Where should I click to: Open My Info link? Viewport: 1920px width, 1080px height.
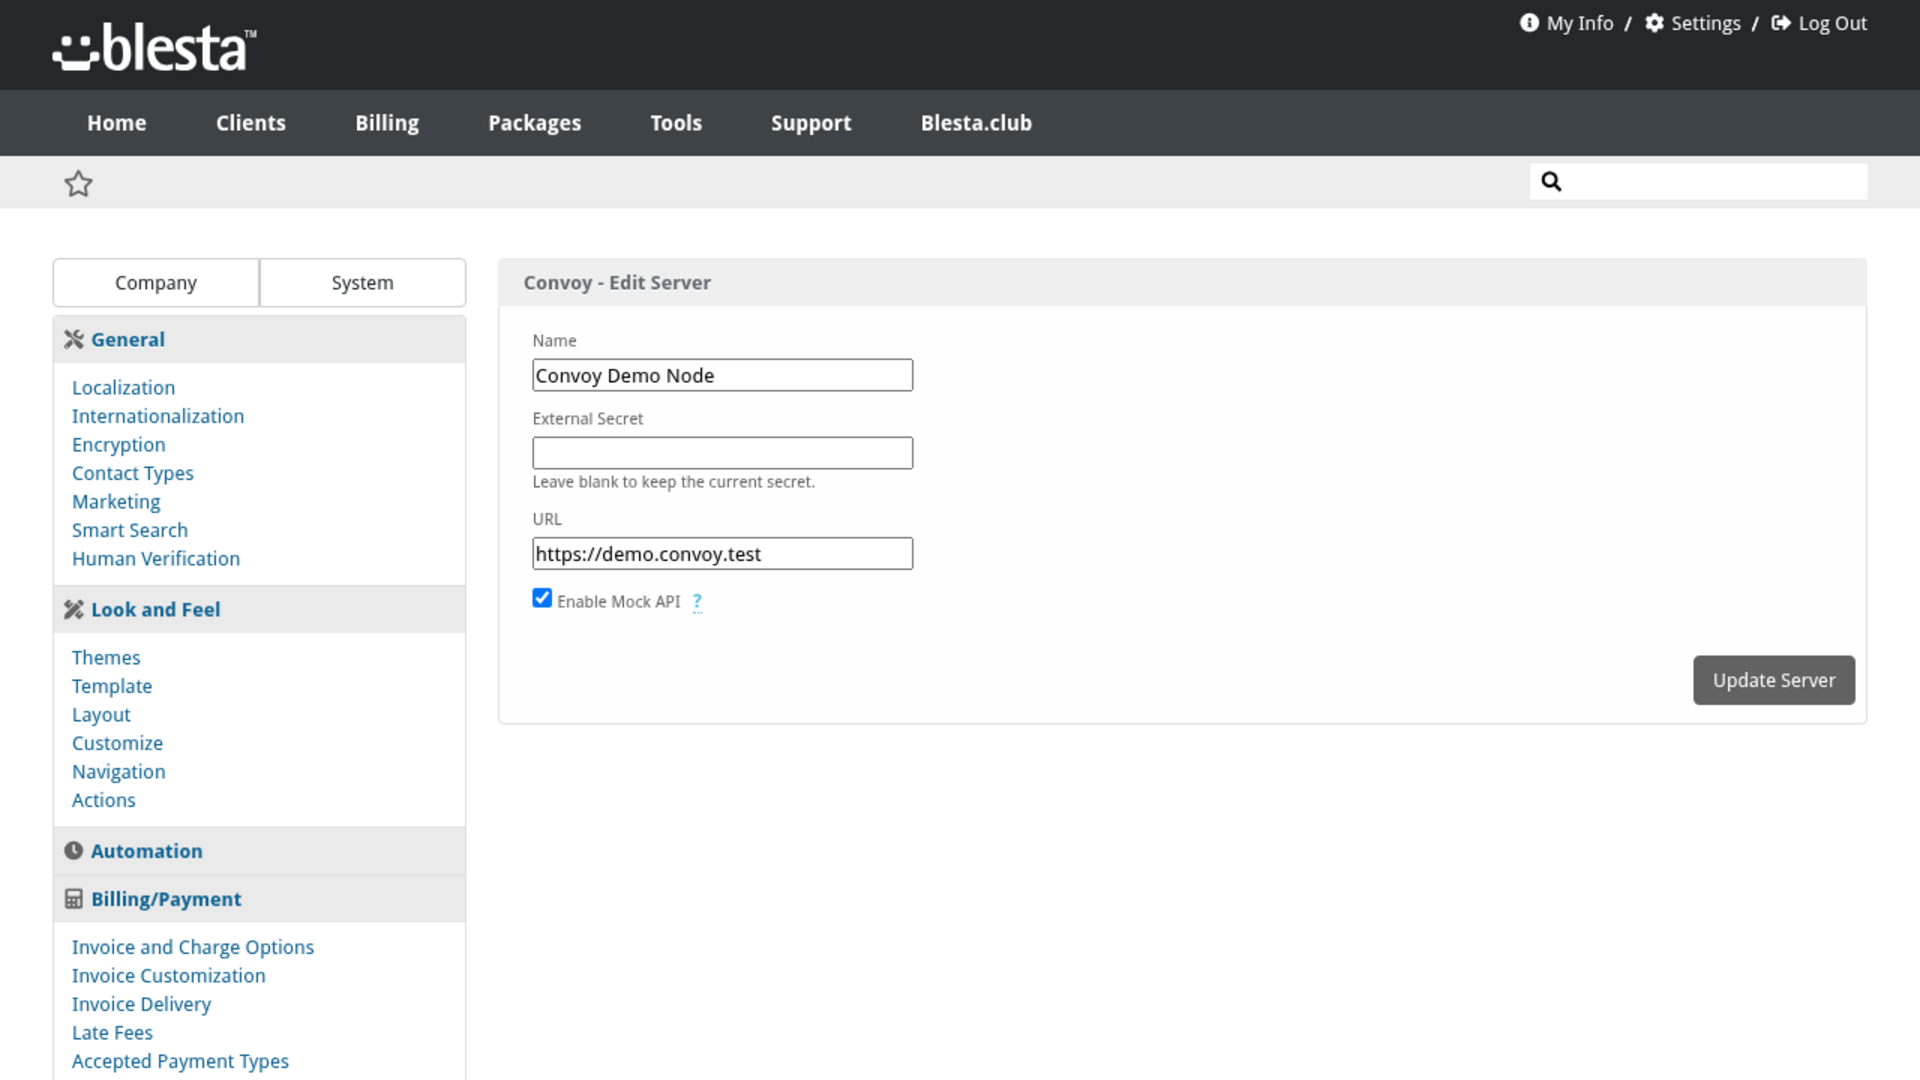pos(1580,23)
